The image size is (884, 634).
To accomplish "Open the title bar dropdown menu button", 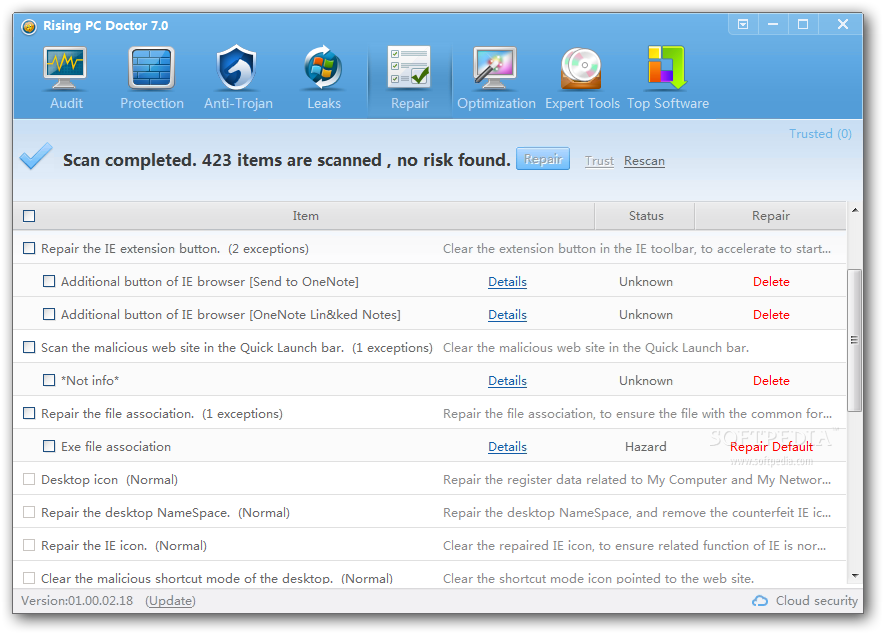I will click(x=743, y=24).
